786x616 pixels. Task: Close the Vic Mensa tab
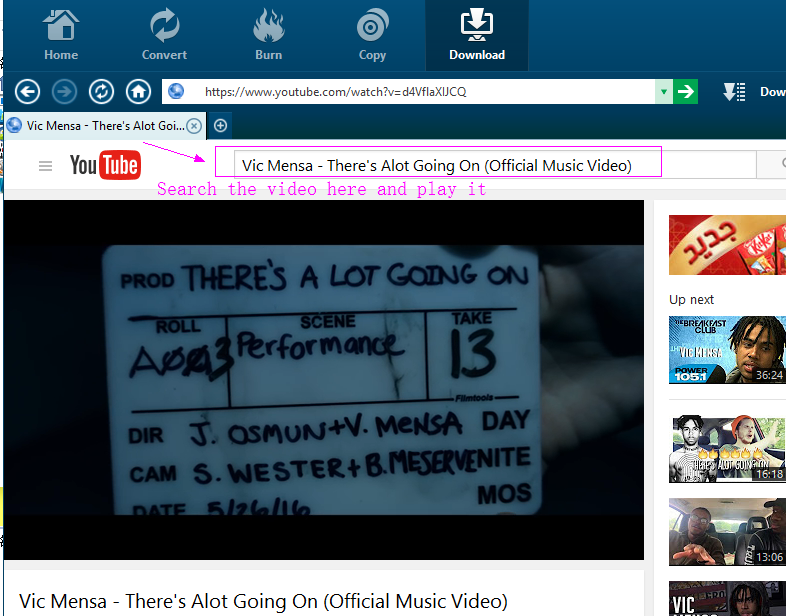click(194, 126)
